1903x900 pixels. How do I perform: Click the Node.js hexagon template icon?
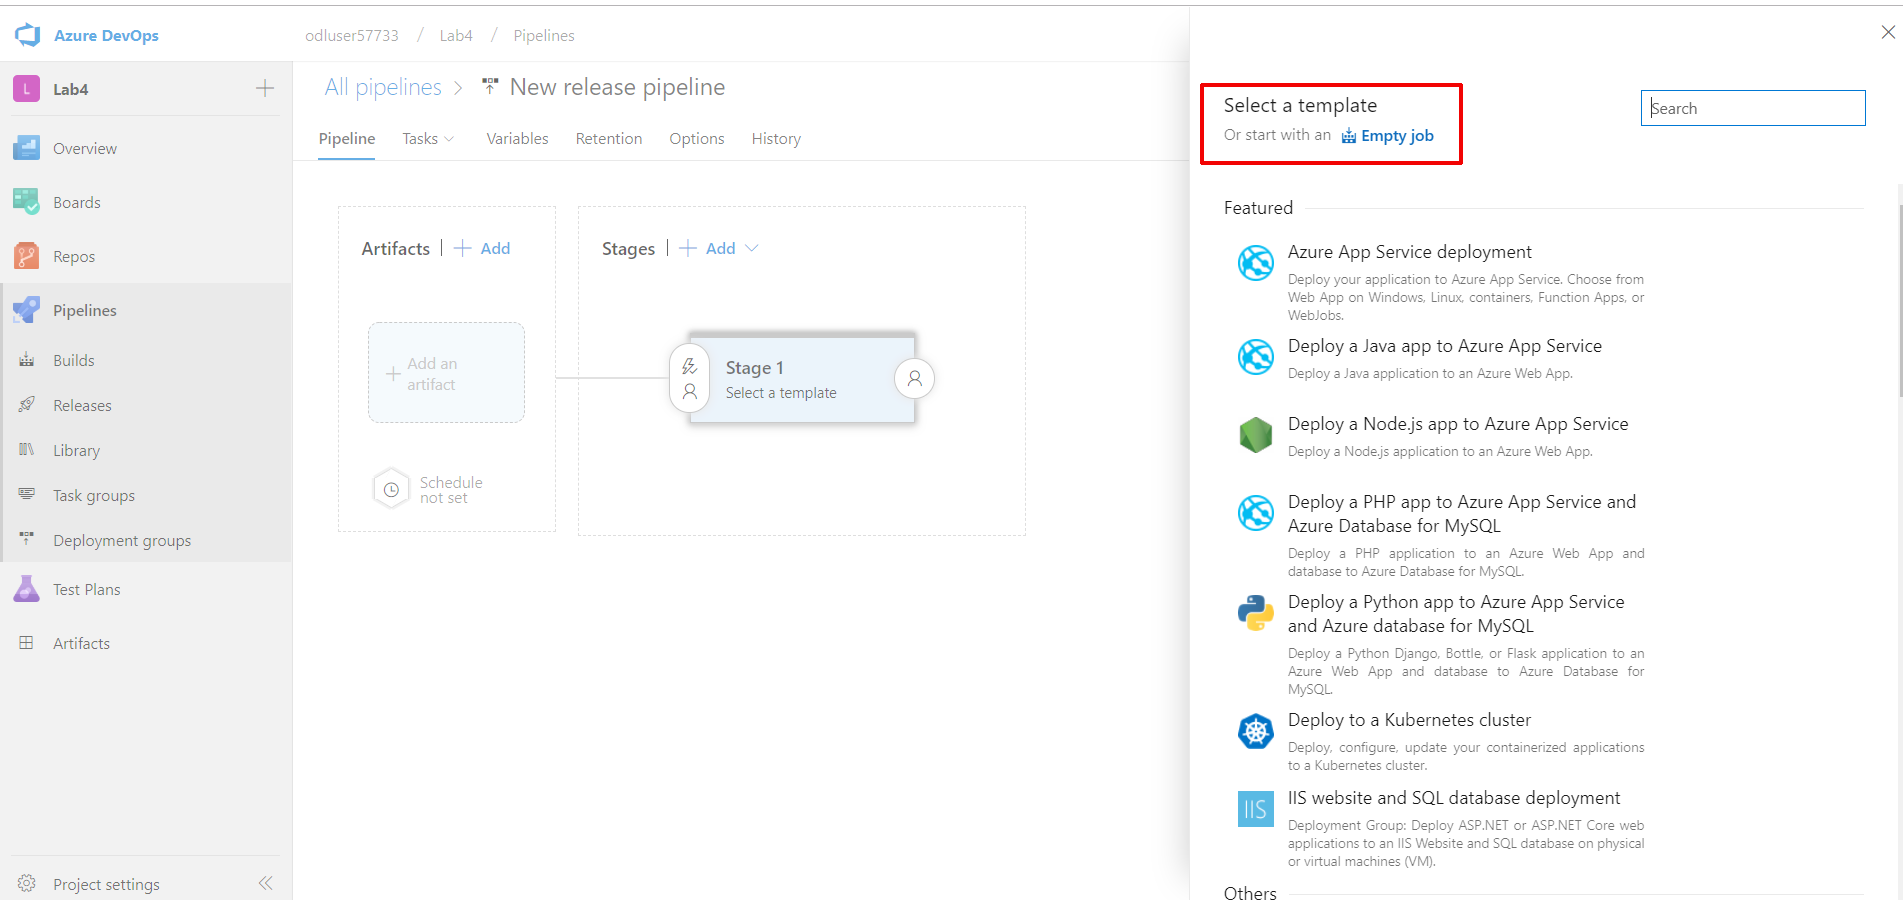pos(1256,435)
